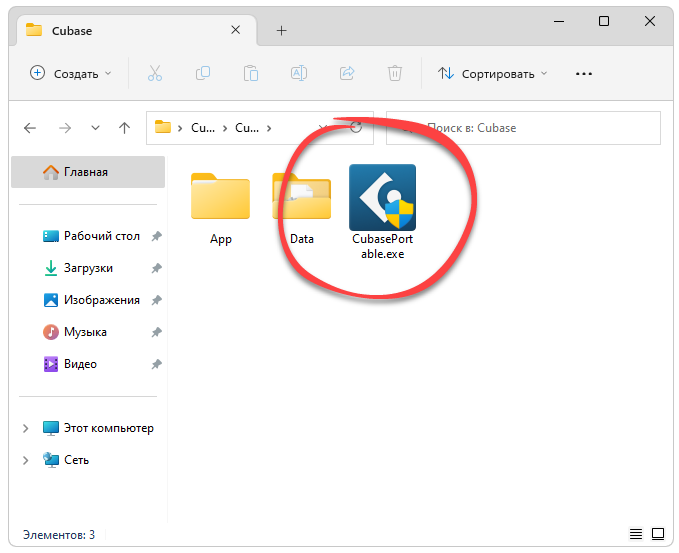This screenshot has width=679, height=553.
Task: Select Сеть in the sidebar
Action: tap(66, 459)
